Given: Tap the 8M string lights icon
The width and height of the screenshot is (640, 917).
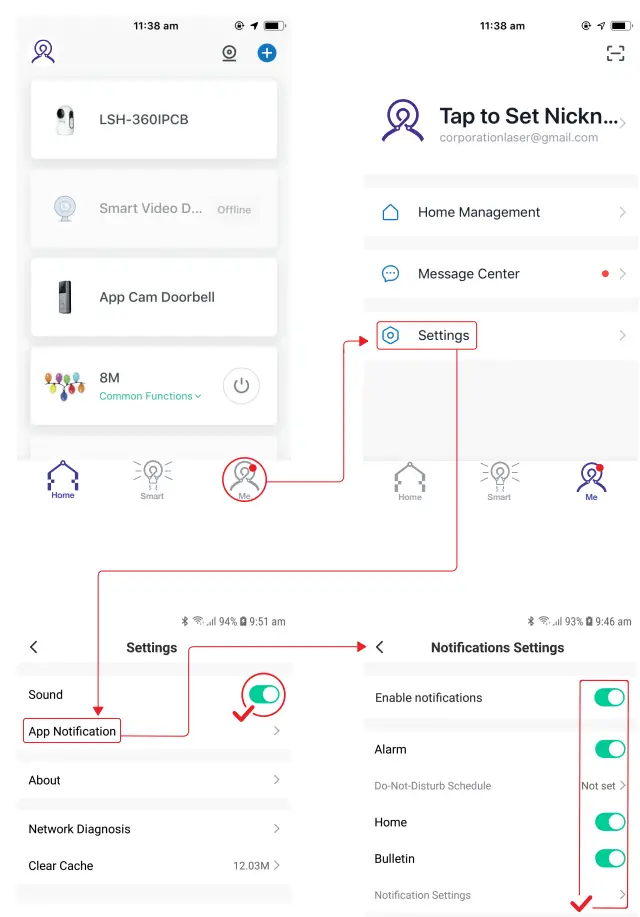Looking at the screenshot, I should click(x=64, y=385).
